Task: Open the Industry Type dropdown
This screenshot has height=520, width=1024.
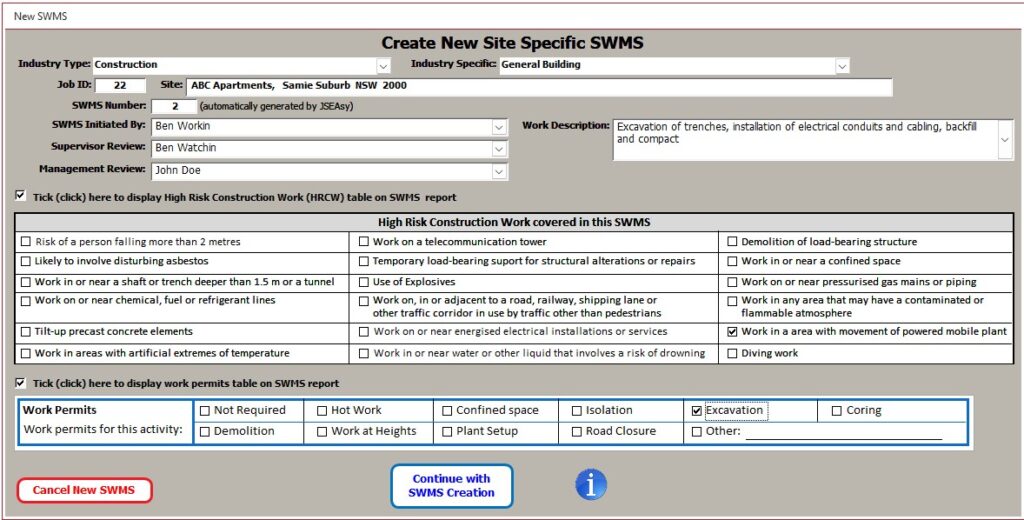Action: click(383, 65)
